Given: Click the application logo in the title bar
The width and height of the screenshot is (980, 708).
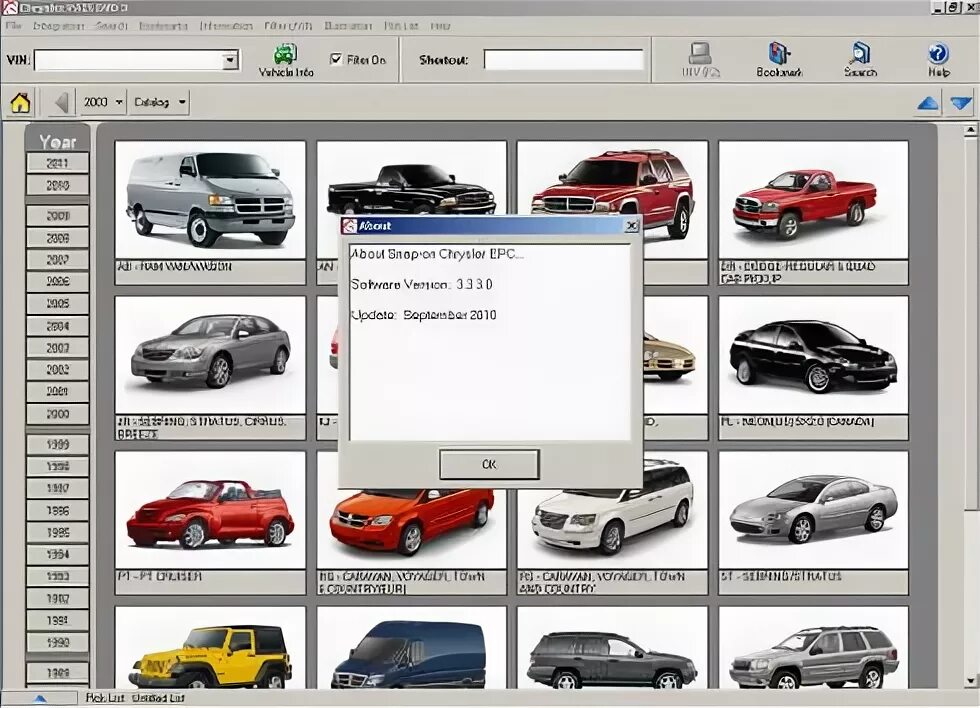Looking at the screenshot, I should (9, 7).
